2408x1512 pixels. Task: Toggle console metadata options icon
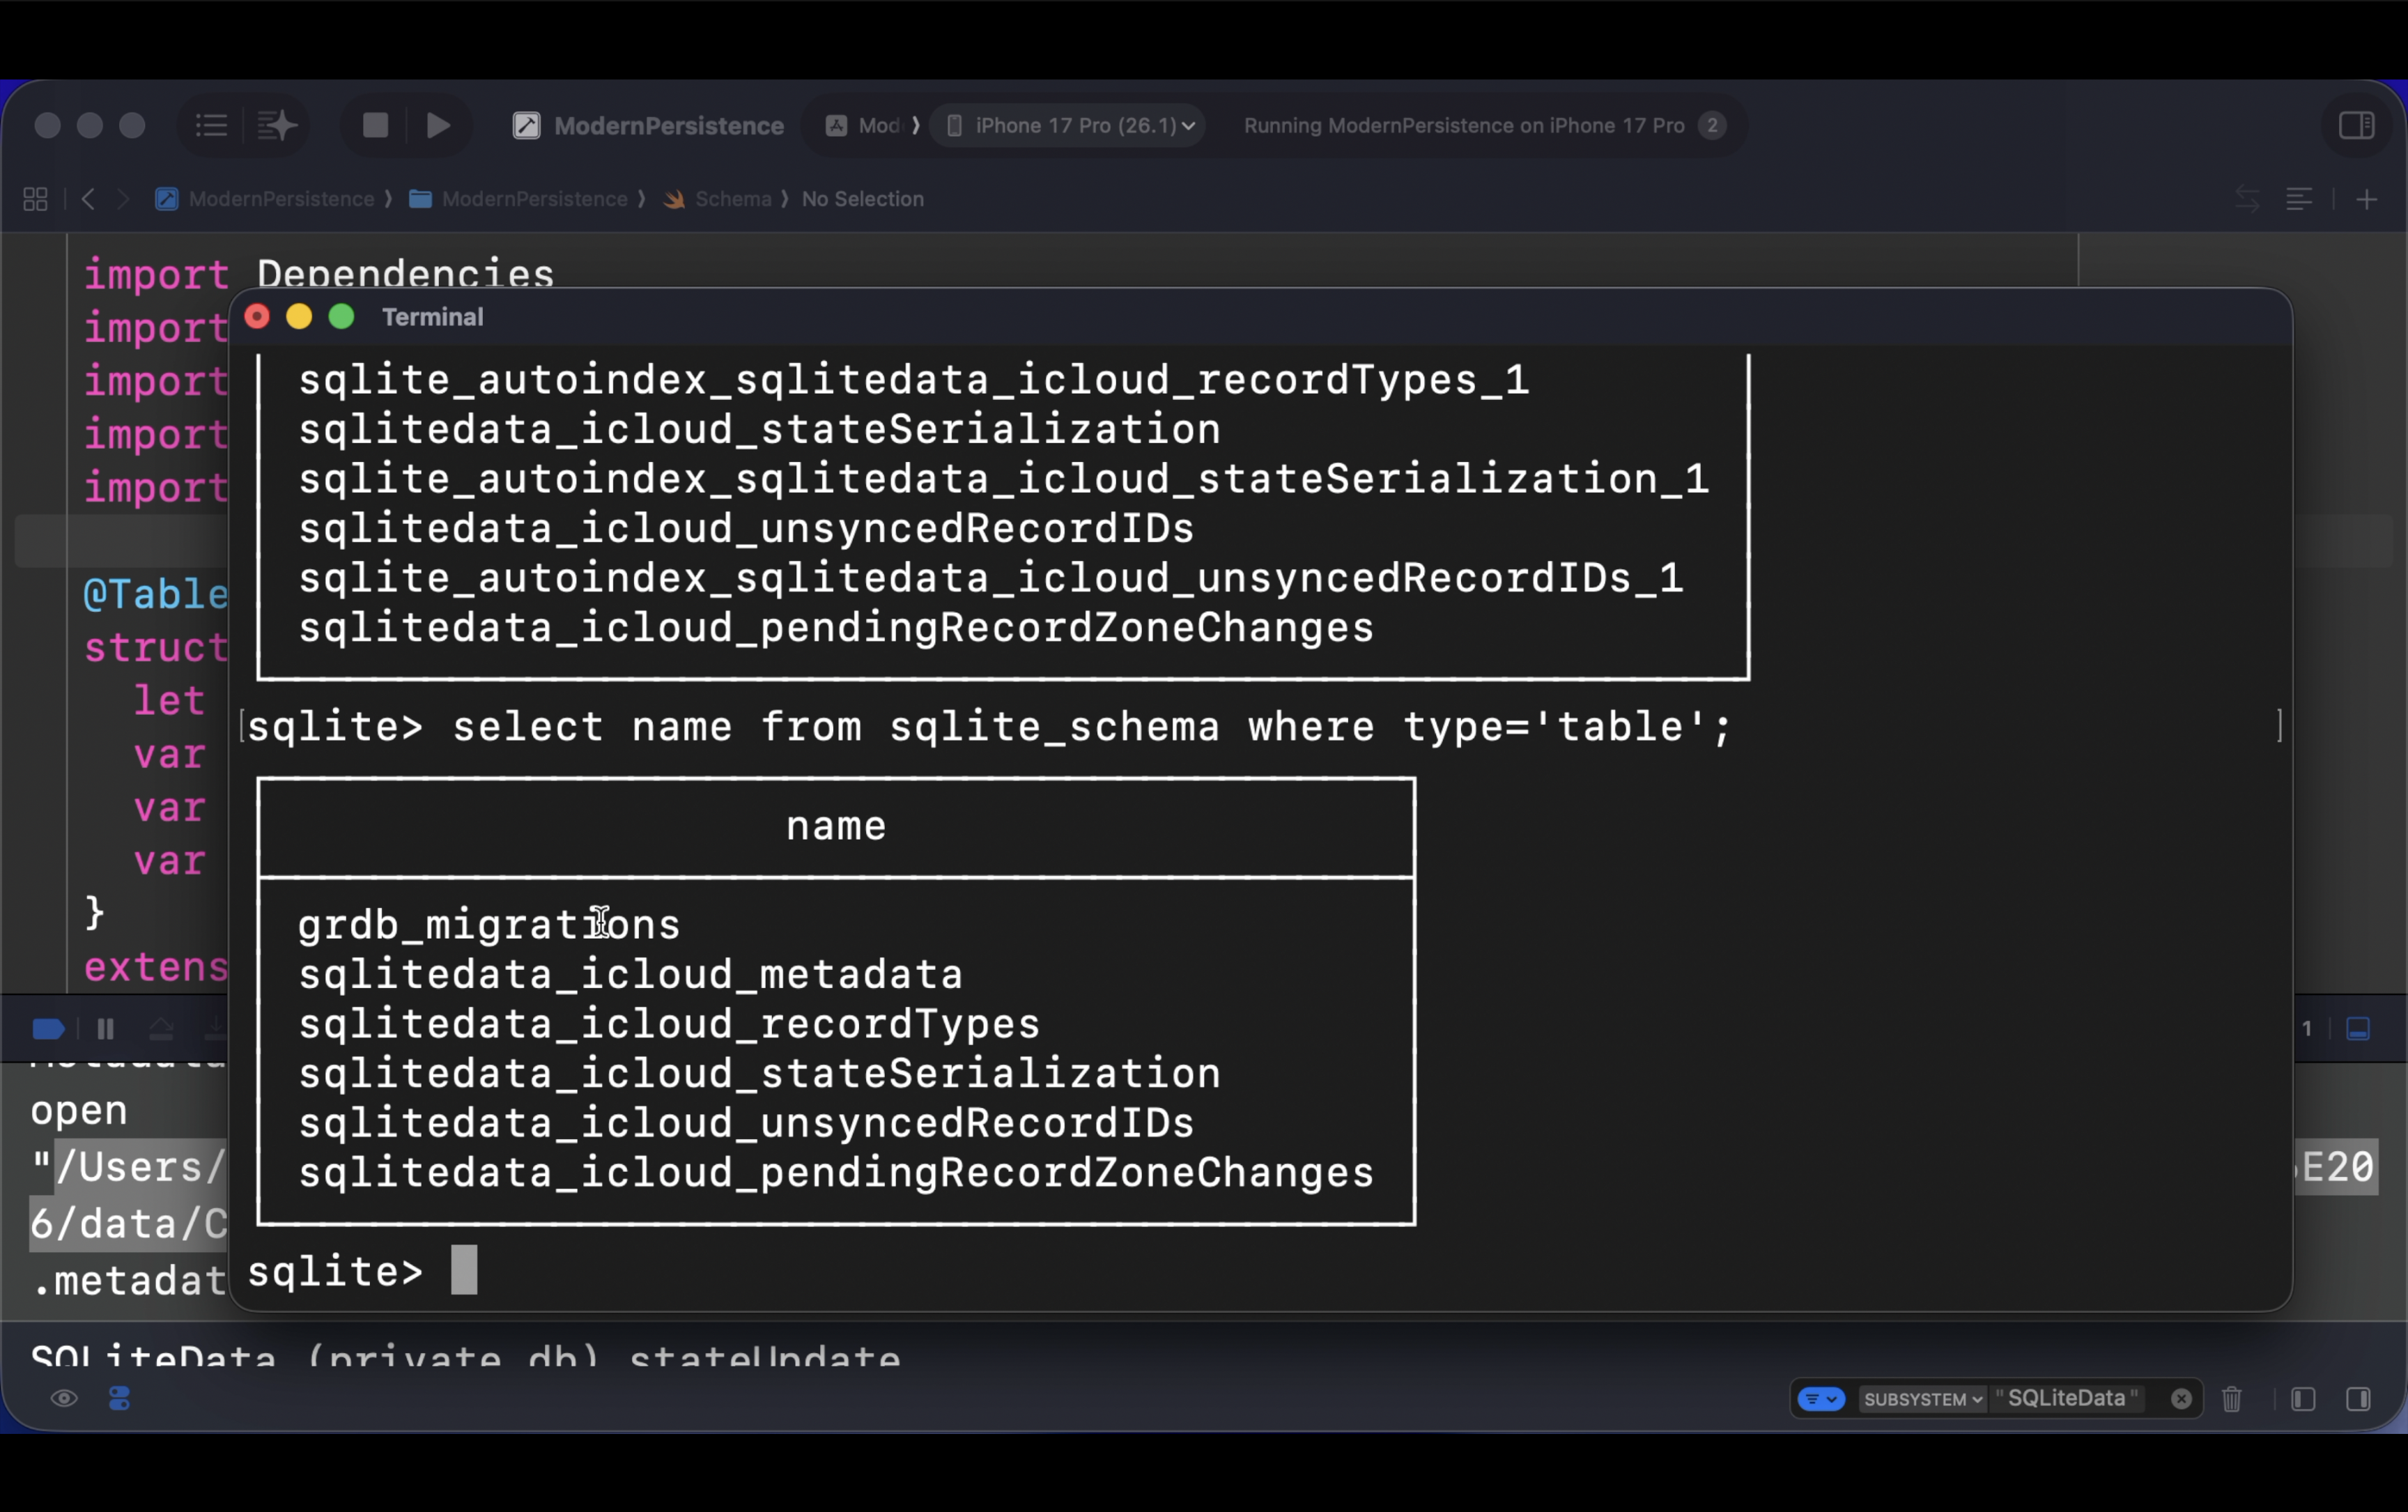(x=119, y=1398)
